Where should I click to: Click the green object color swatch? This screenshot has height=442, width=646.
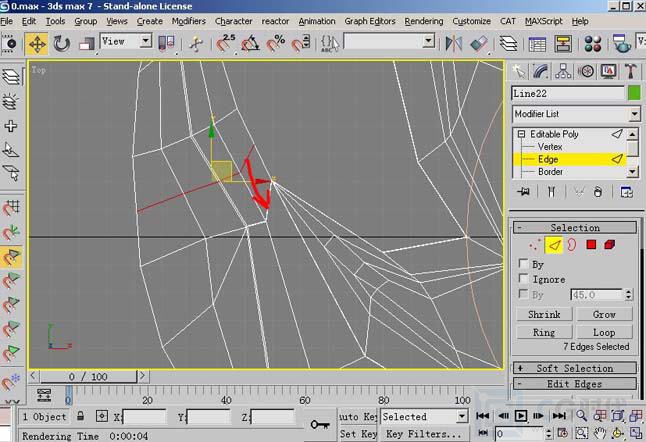point(634,93)
